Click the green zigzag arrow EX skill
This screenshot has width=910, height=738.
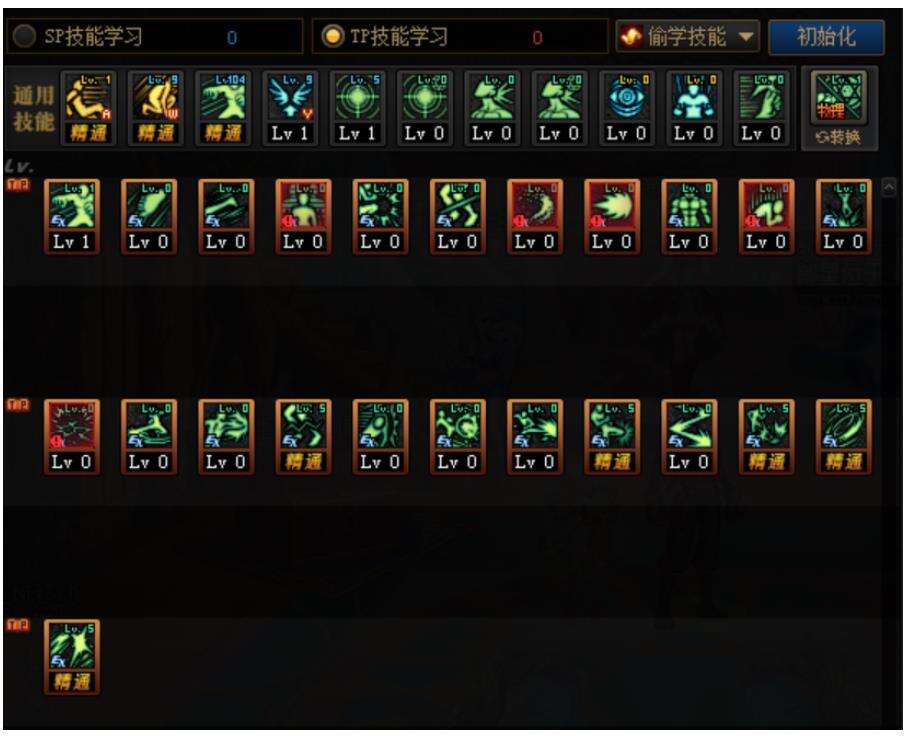tap(689, 437)
